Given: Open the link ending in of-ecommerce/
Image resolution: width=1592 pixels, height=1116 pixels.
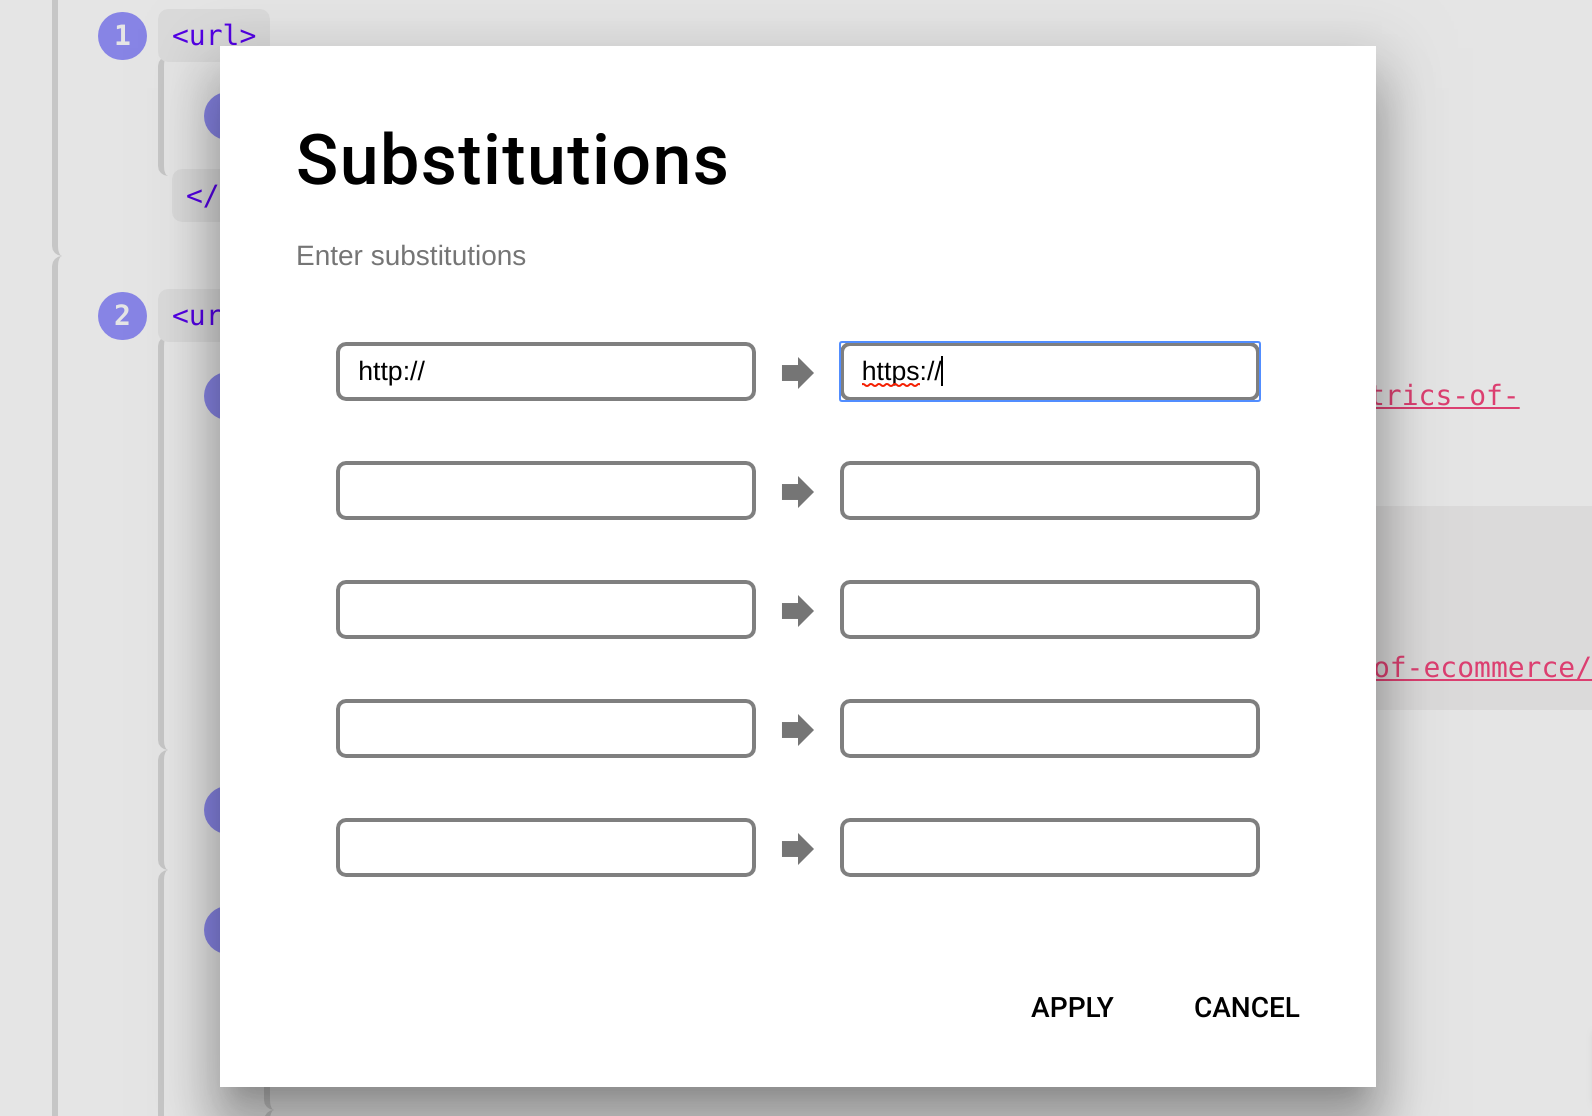Looking at the screenshot, I should coord(1483,668).
